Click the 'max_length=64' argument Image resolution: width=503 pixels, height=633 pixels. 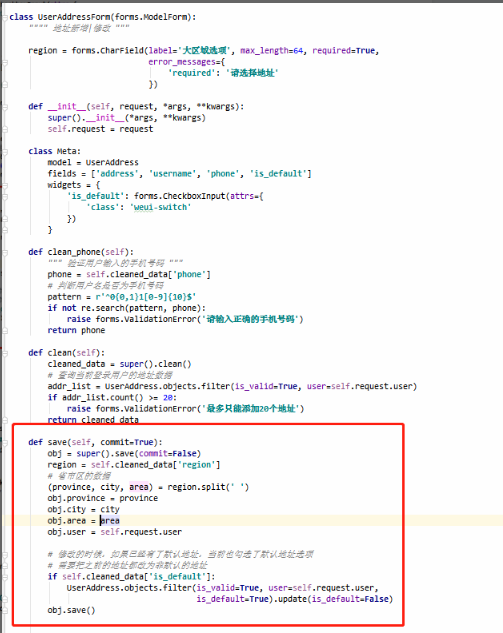pos(271,50)
